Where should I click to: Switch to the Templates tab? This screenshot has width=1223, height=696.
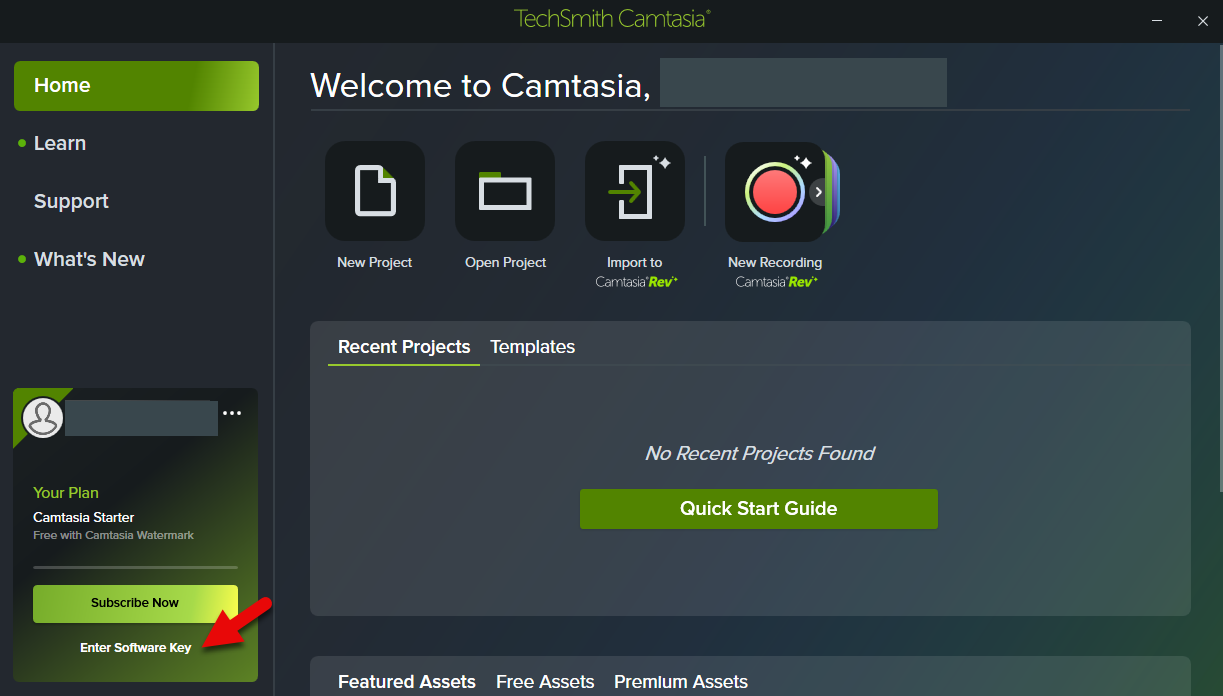[x=532, y=347]
